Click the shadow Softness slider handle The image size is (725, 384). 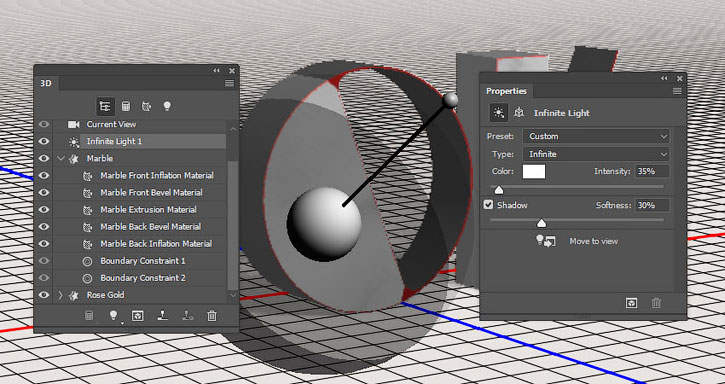[541, 223]
